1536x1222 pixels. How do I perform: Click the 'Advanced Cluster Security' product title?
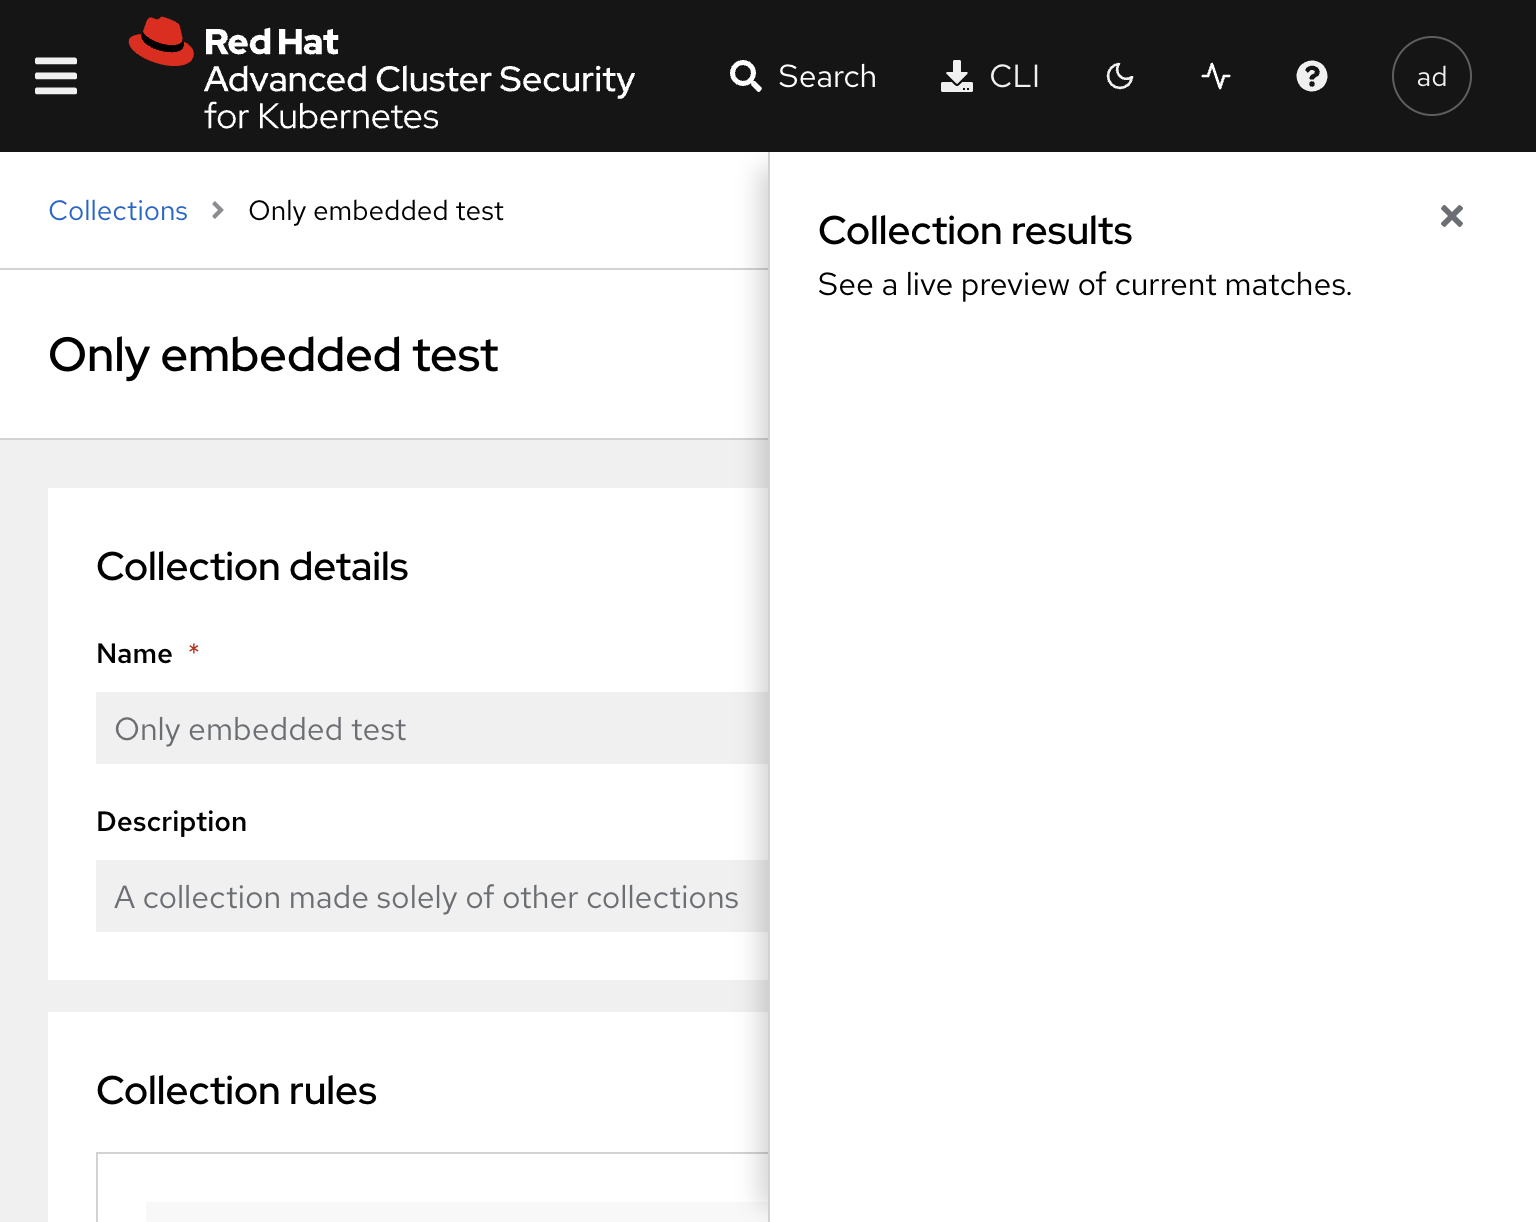pyautogui.click(x=419, y=79)
